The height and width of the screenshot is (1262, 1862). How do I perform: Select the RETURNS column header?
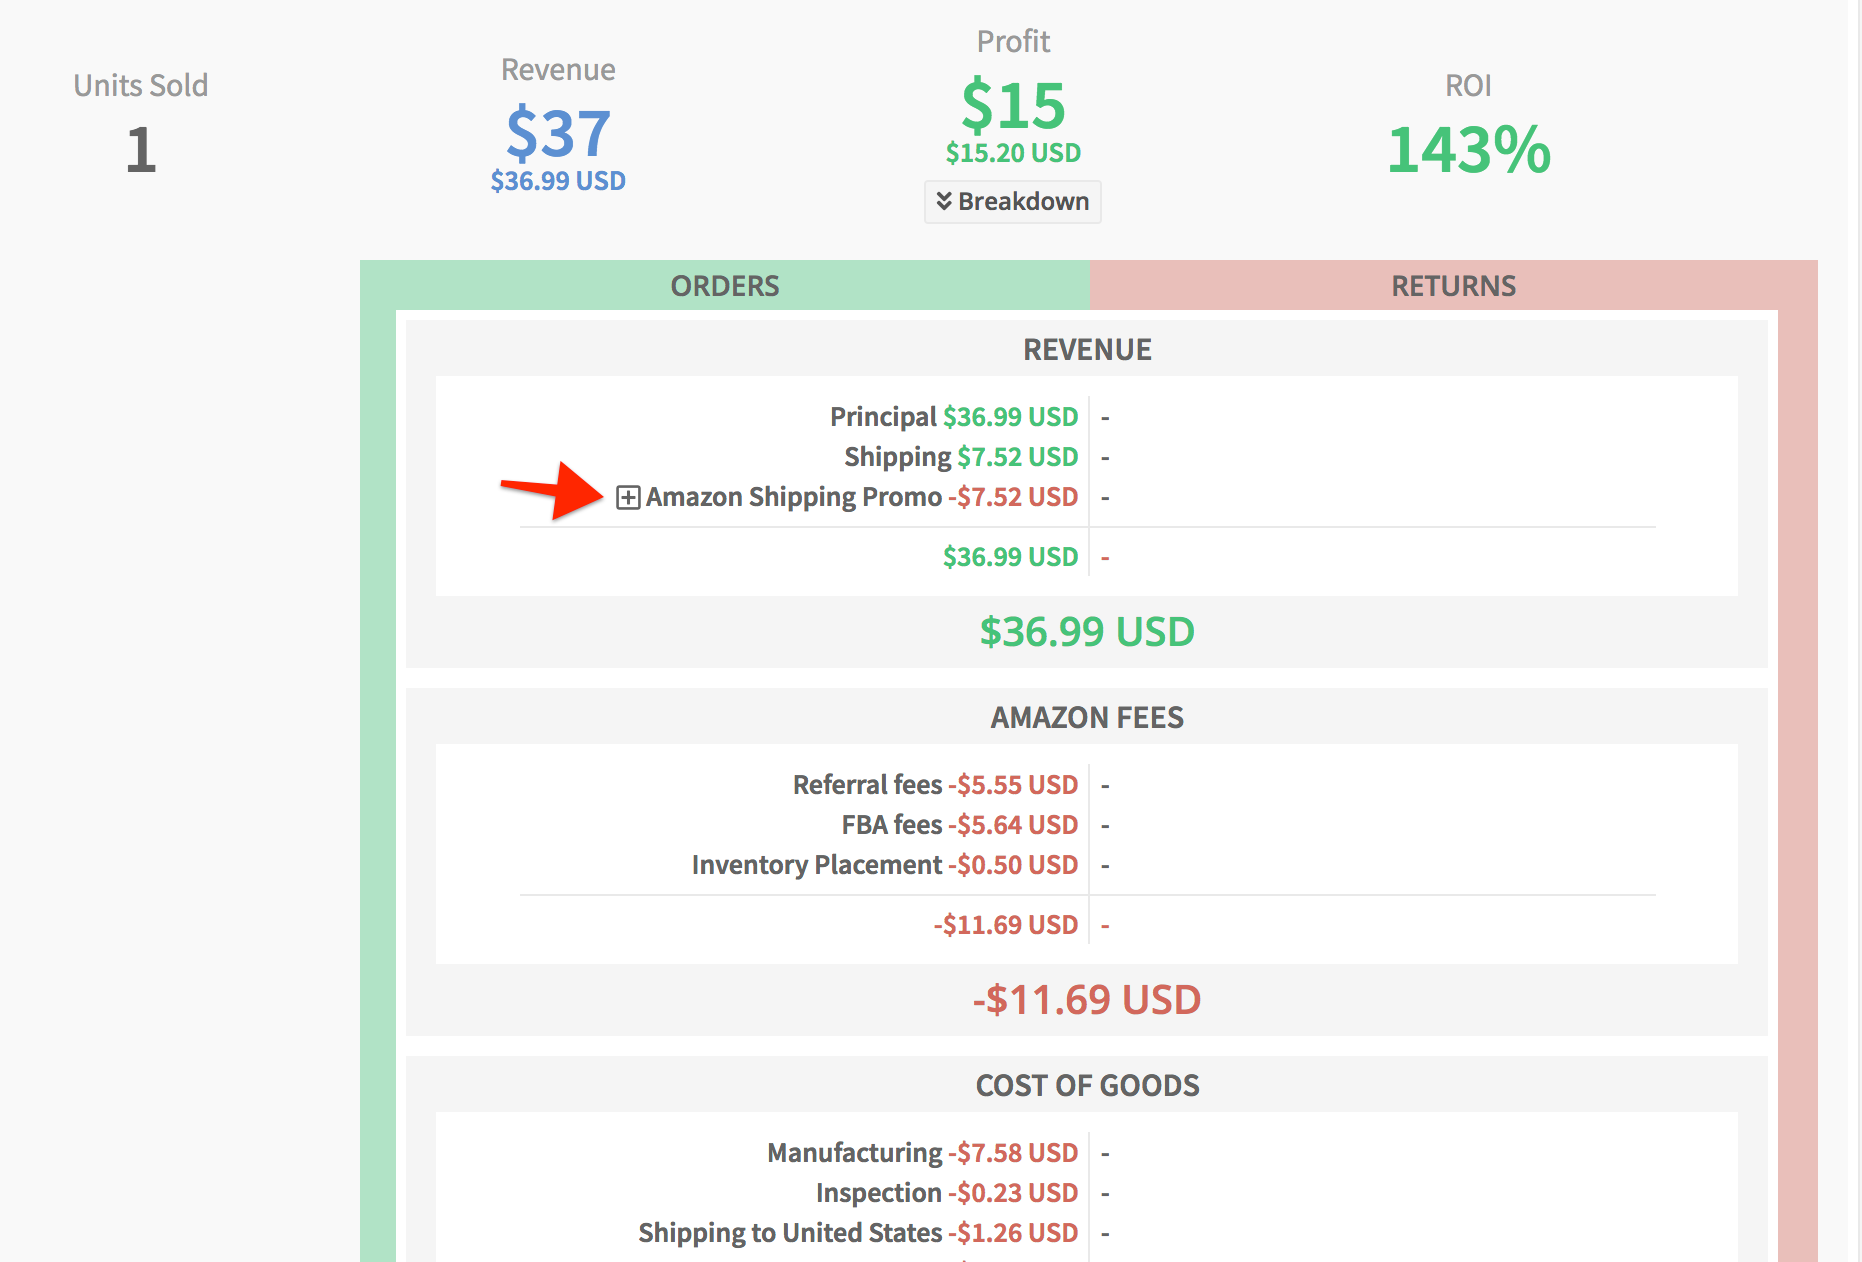point(1453,286)
